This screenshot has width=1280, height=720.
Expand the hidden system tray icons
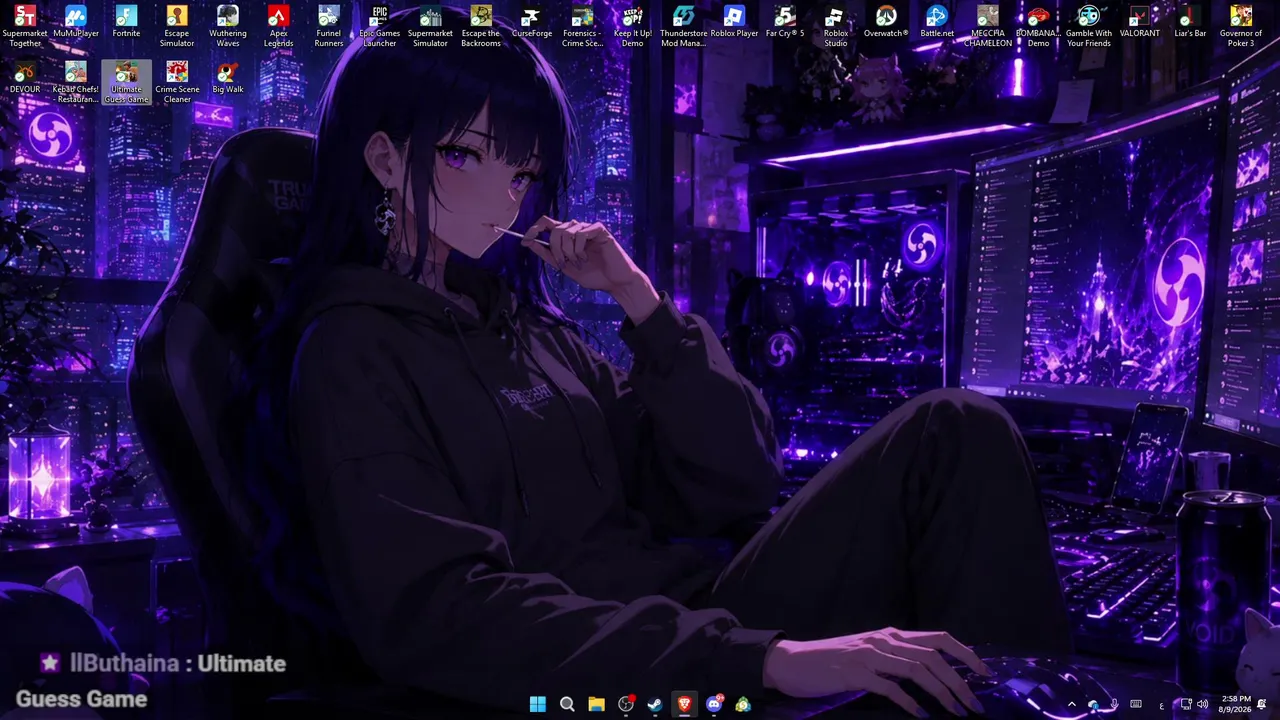point(1072,704)
